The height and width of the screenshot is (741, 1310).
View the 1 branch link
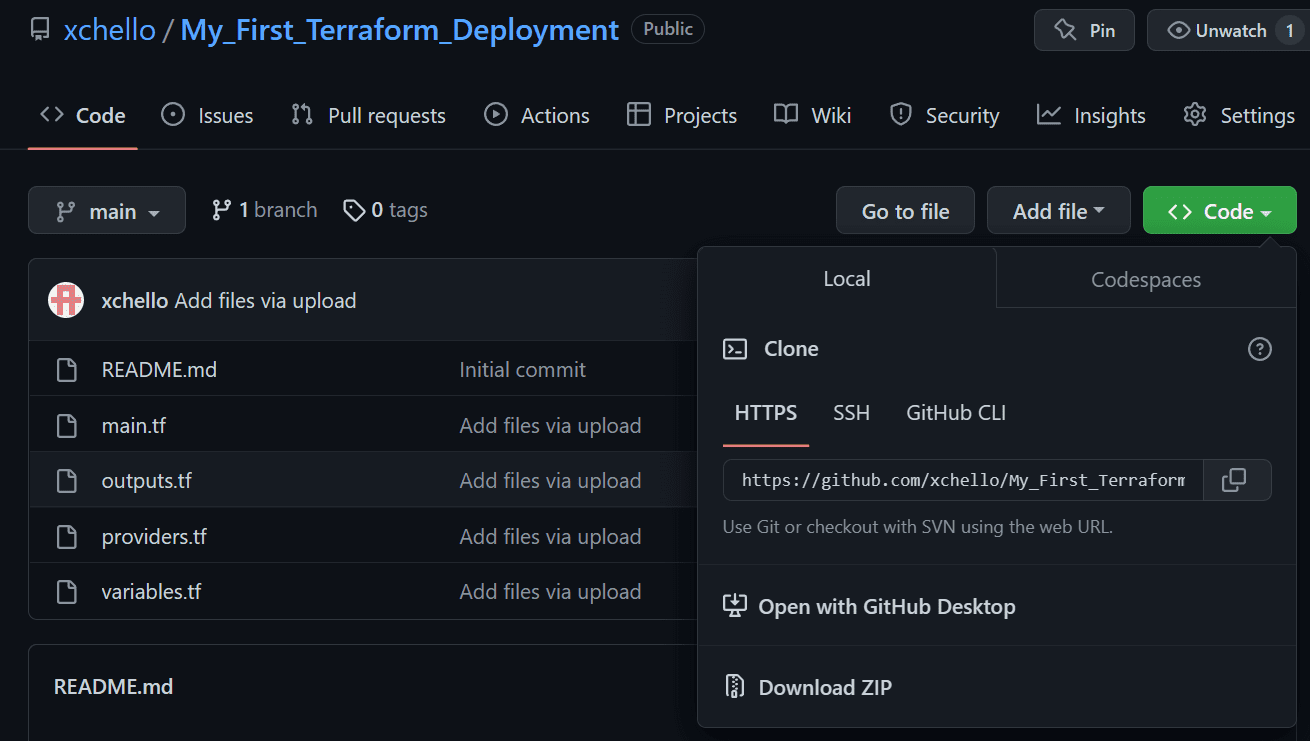265,210
